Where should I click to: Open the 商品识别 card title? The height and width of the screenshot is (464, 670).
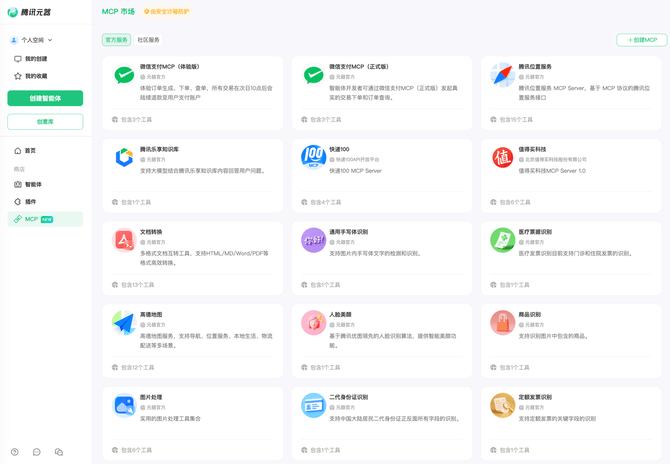click(529, 314)
